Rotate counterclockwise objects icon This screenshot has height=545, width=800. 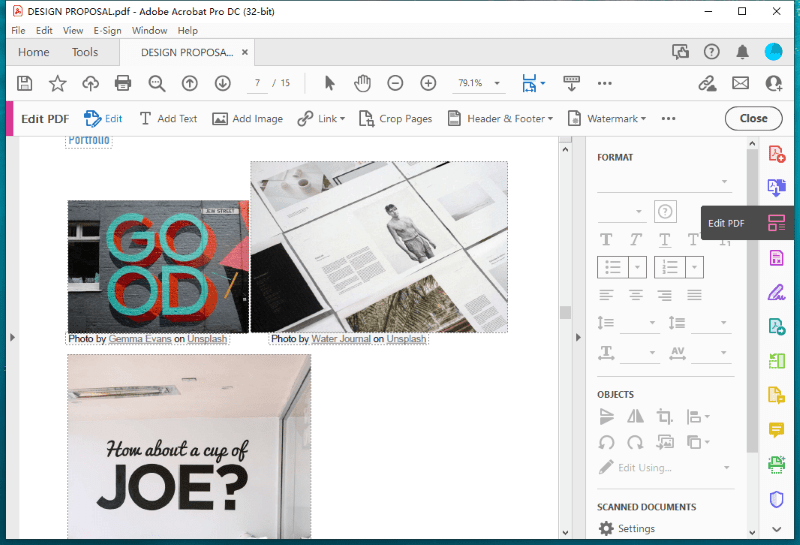point(607,442)
